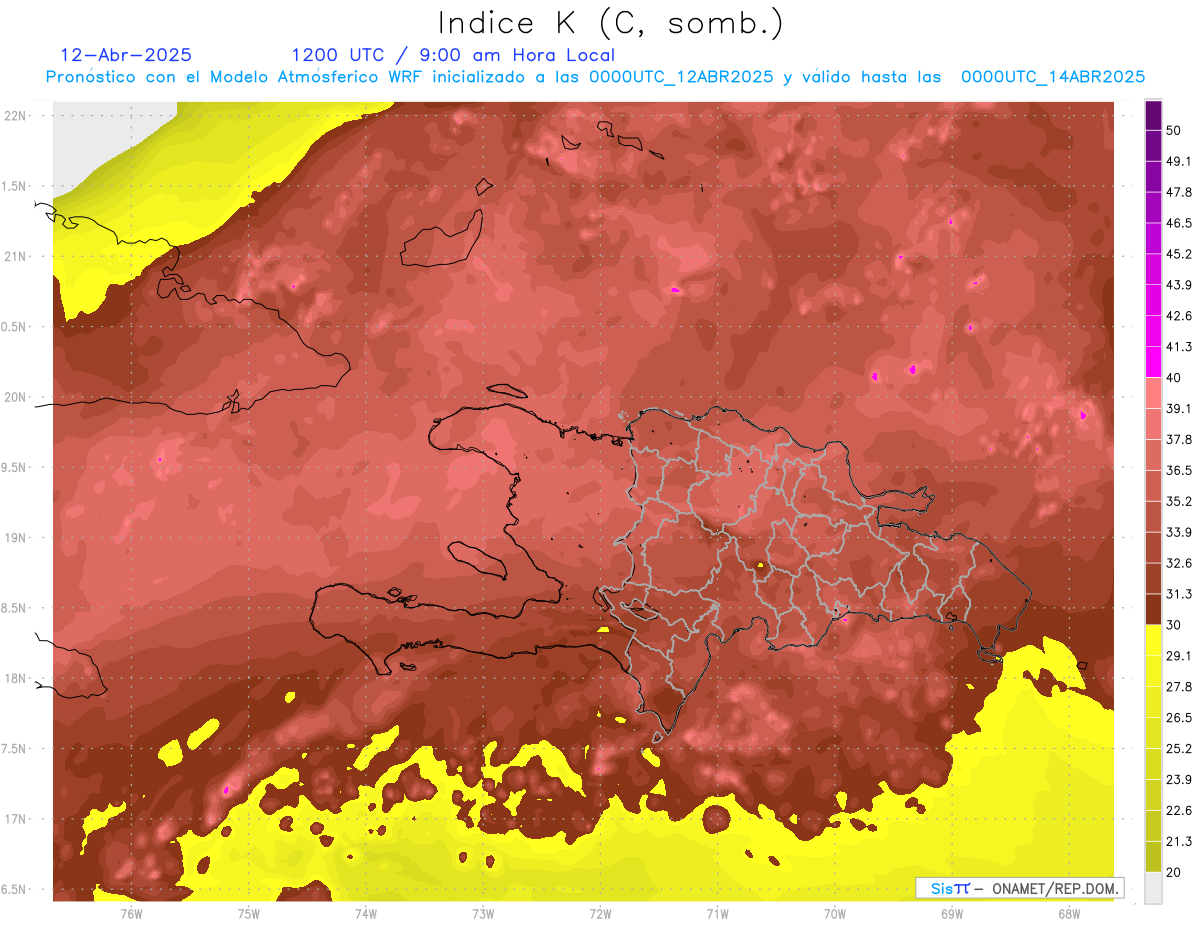Click the legend value '31.3'

1178,594
